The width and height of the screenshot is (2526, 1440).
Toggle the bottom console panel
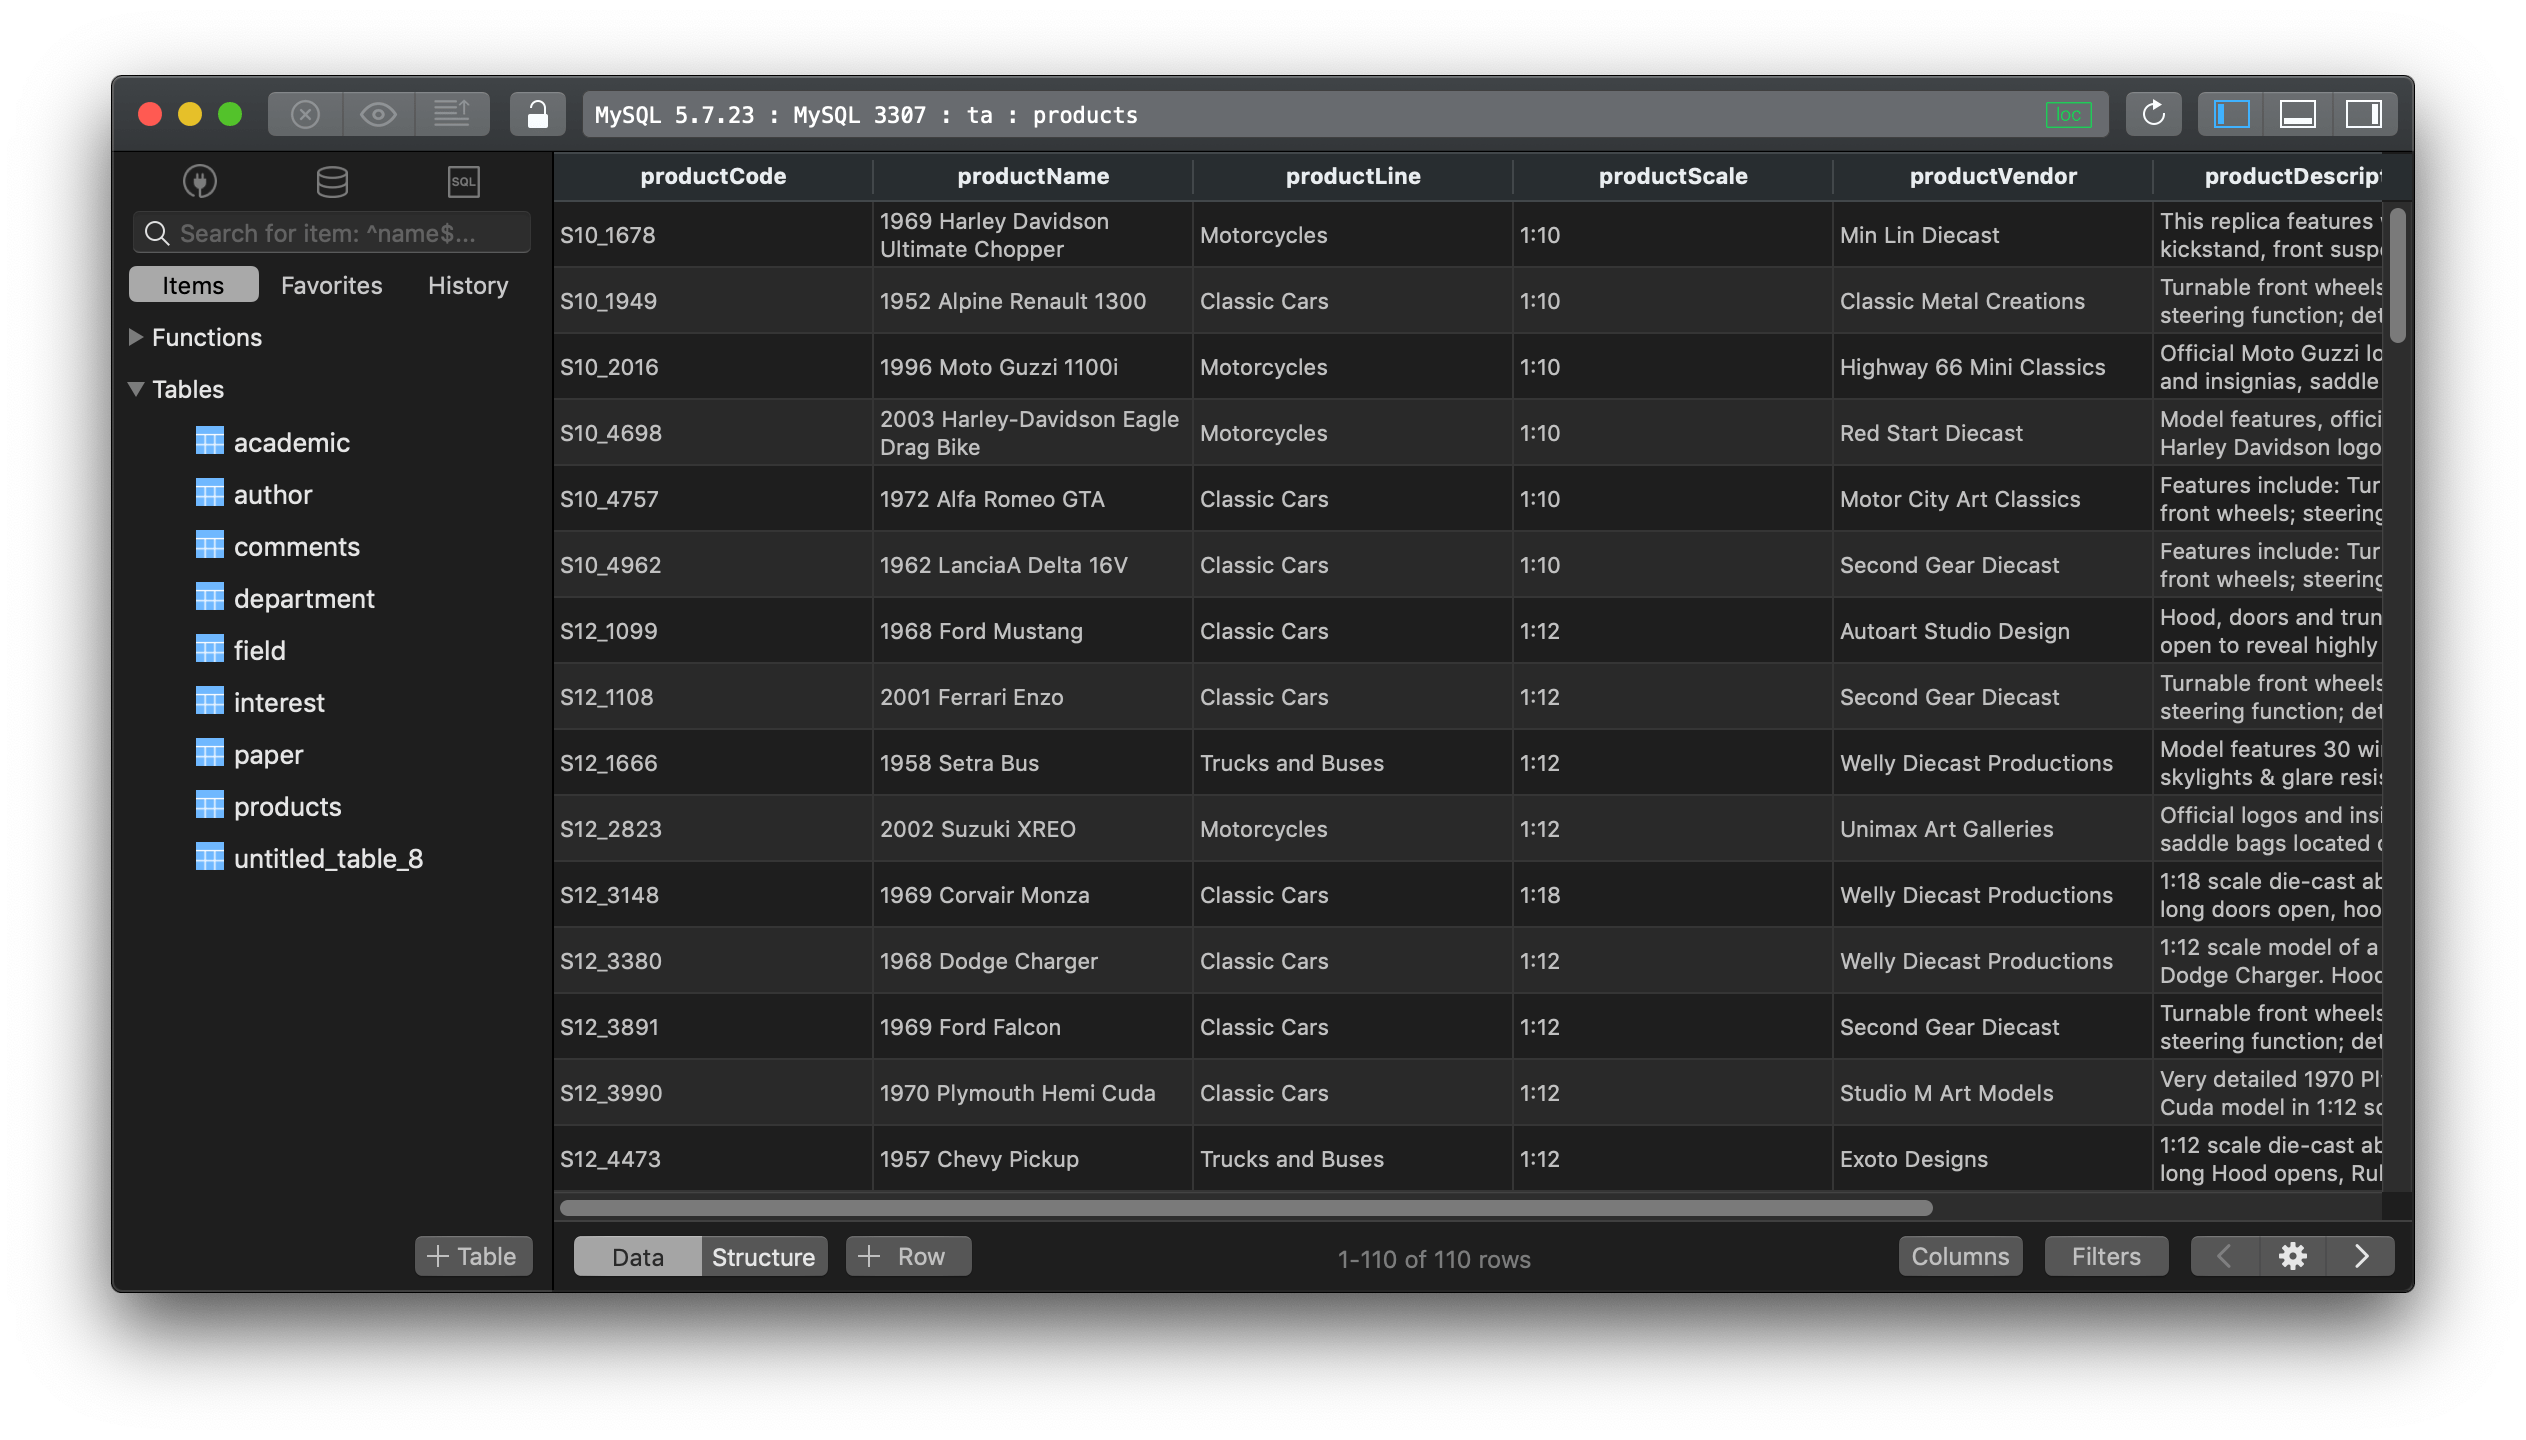coord(2297,114)
